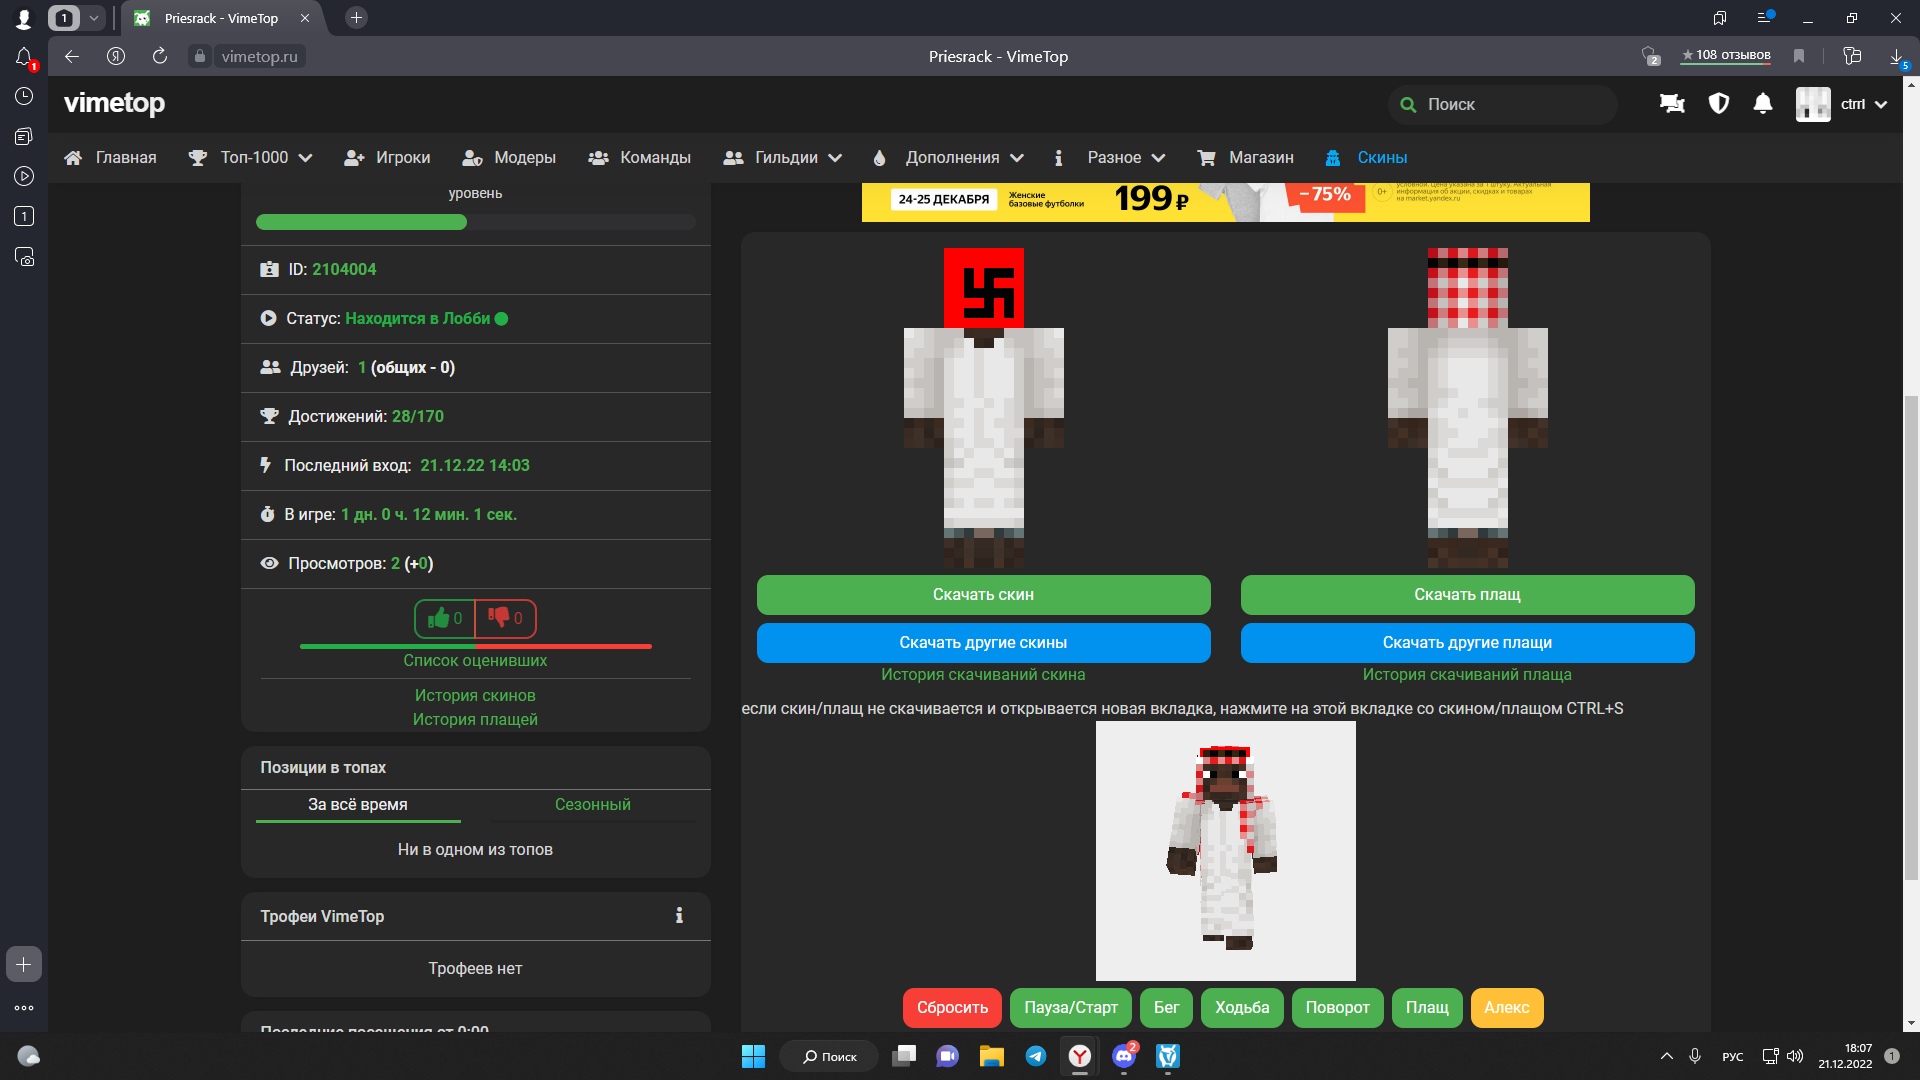Image resolution: width=1920 pixels, height=1080 pixels.
Task: Open the chat messages icon in header
Action: 1672,104
